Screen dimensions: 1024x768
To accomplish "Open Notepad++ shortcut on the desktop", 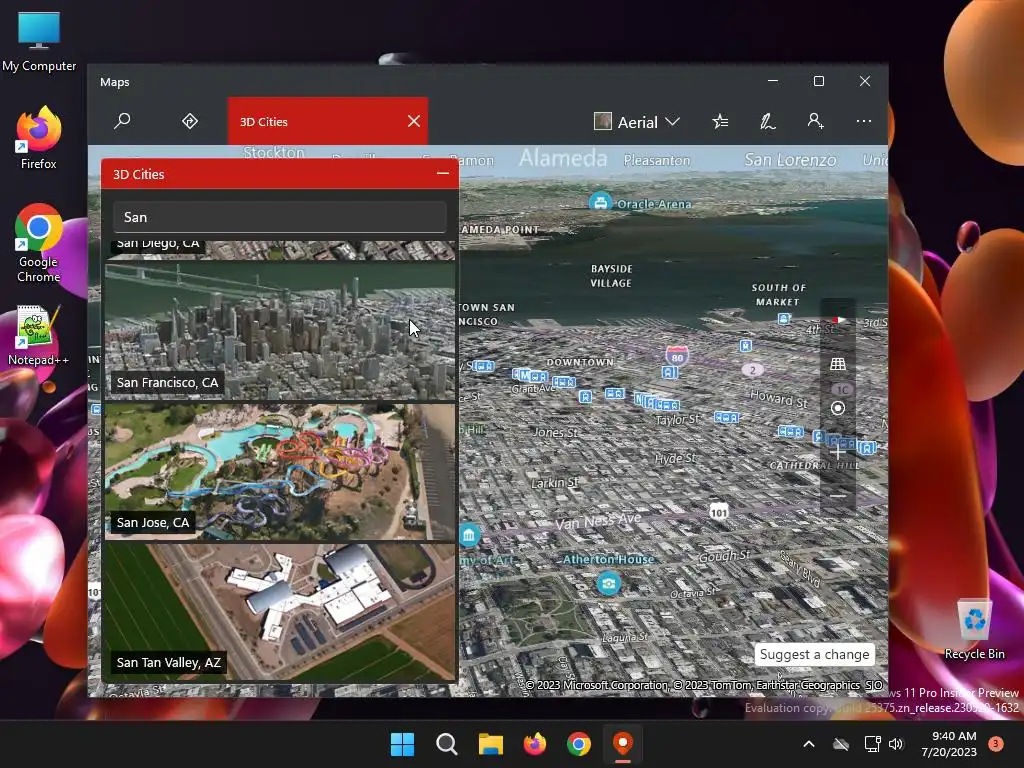I will 39,335.
